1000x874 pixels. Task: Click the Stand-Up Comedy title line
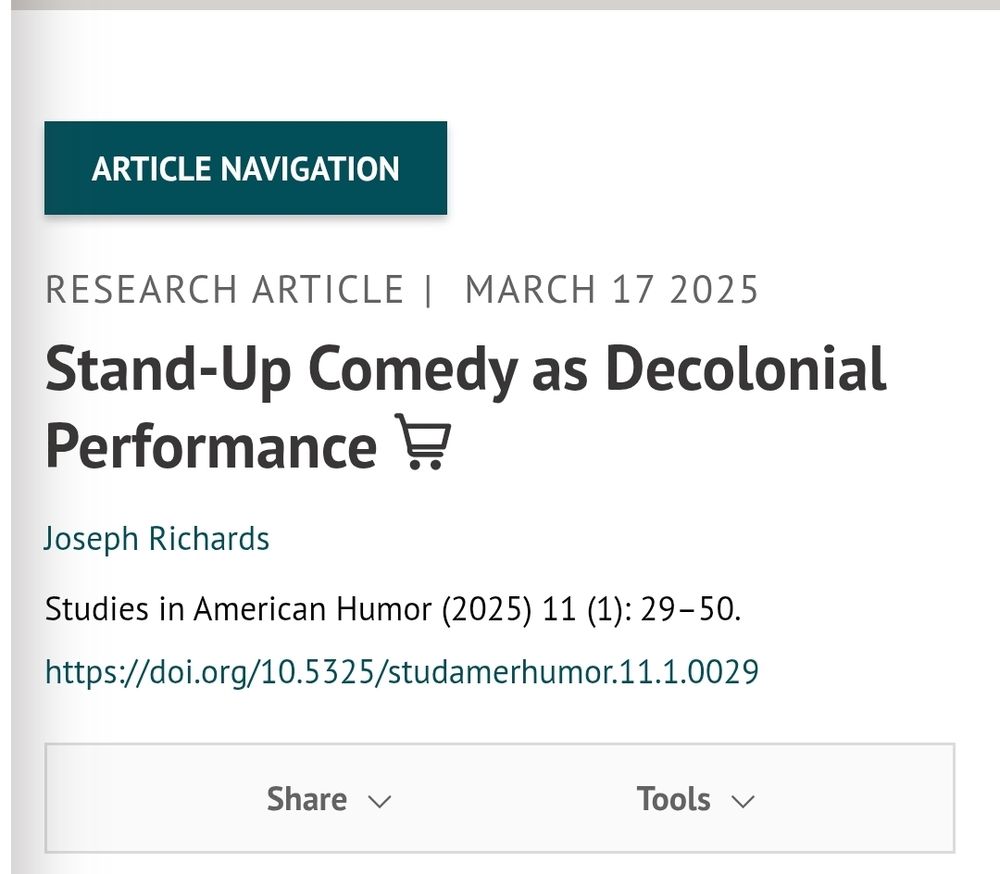click(466, 370)
